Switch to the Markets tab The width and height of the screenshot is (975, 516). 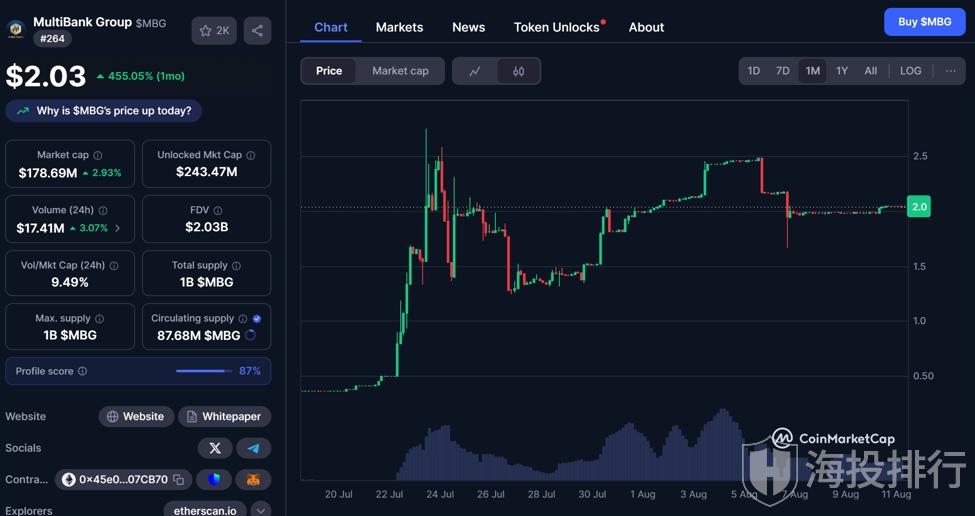(399, 27)
